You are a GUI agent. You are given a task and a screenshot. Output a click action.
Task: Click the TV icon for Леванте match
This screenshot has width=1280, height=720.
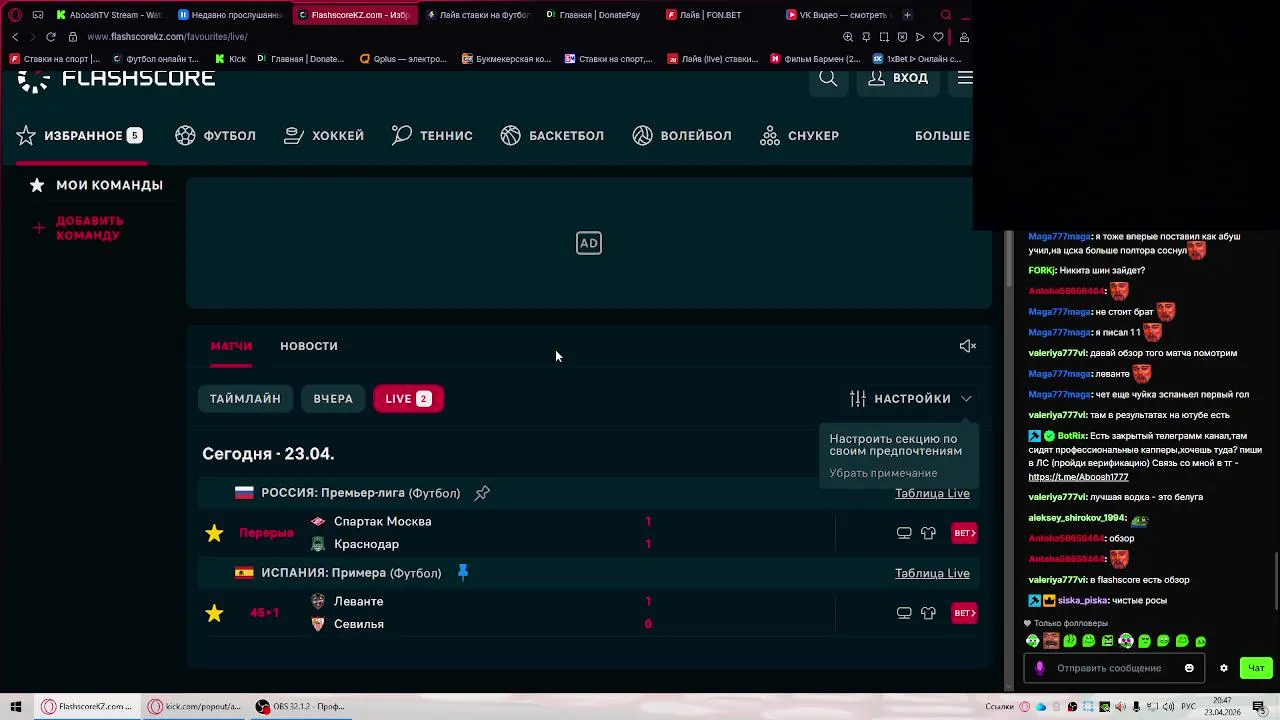coord(904,613)
